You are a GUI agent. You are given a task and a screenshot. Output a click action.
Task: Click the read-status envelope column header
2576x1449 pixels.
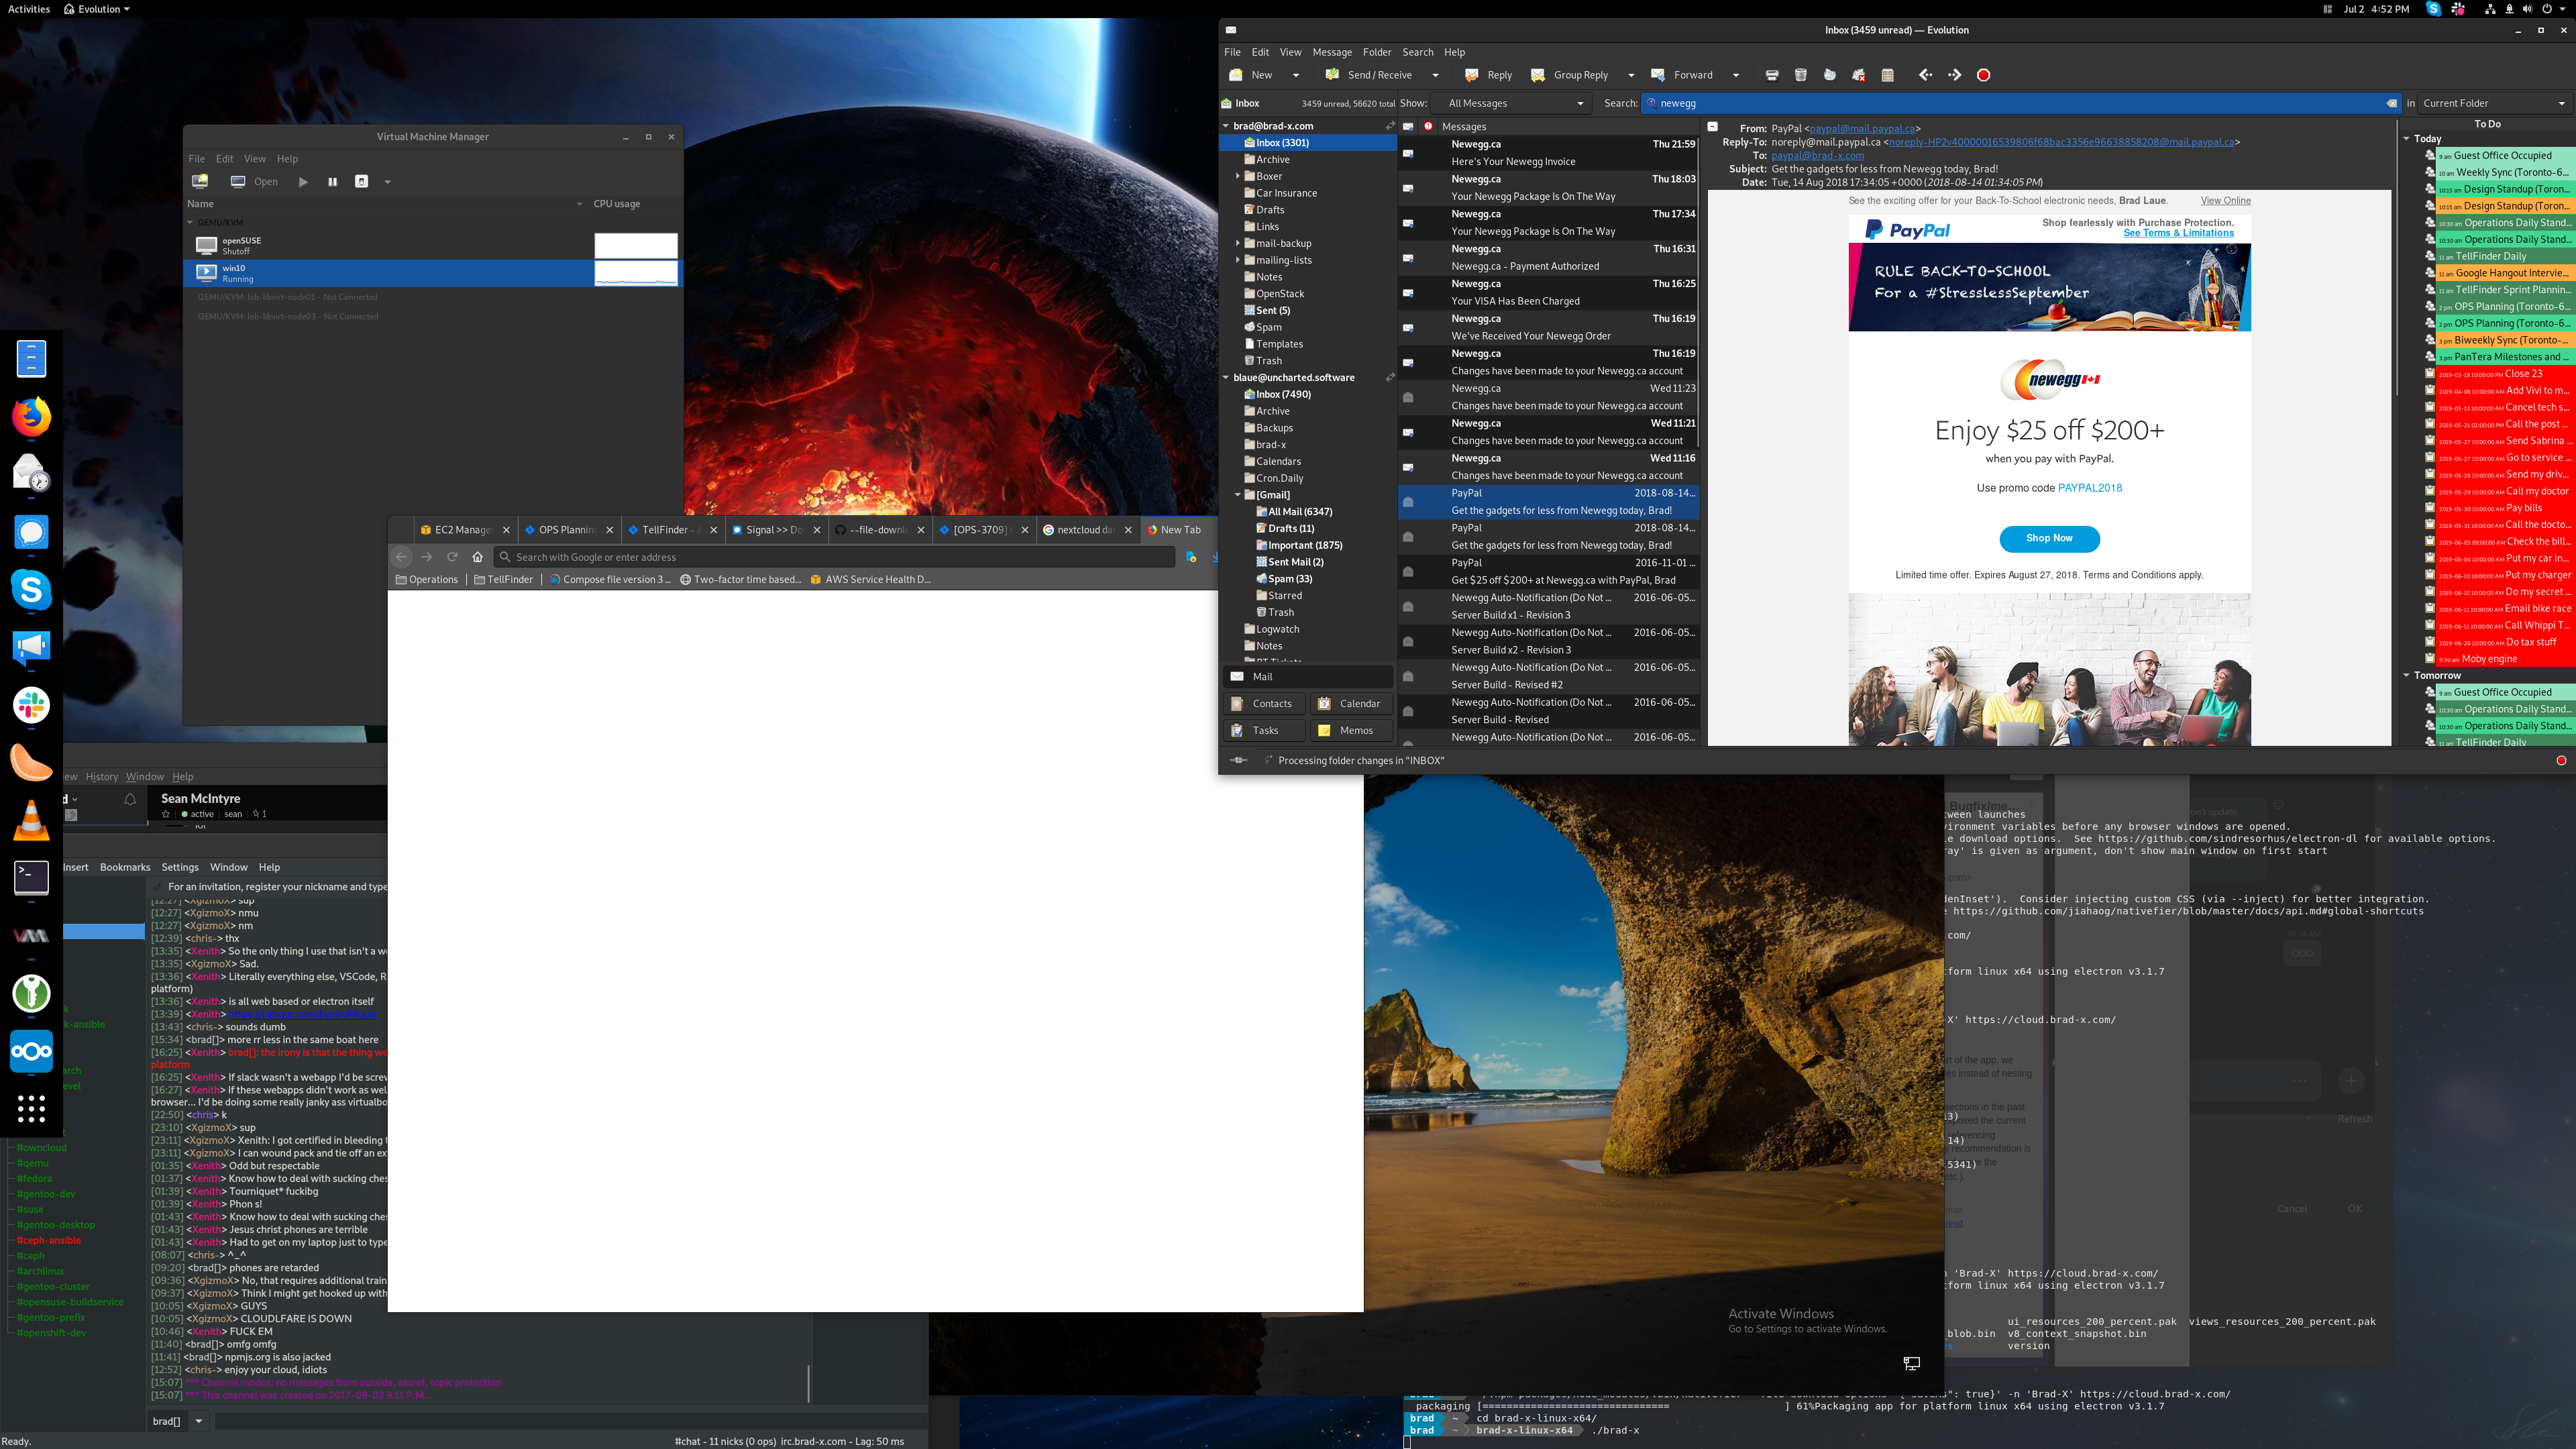click(x=1408, y=127)
